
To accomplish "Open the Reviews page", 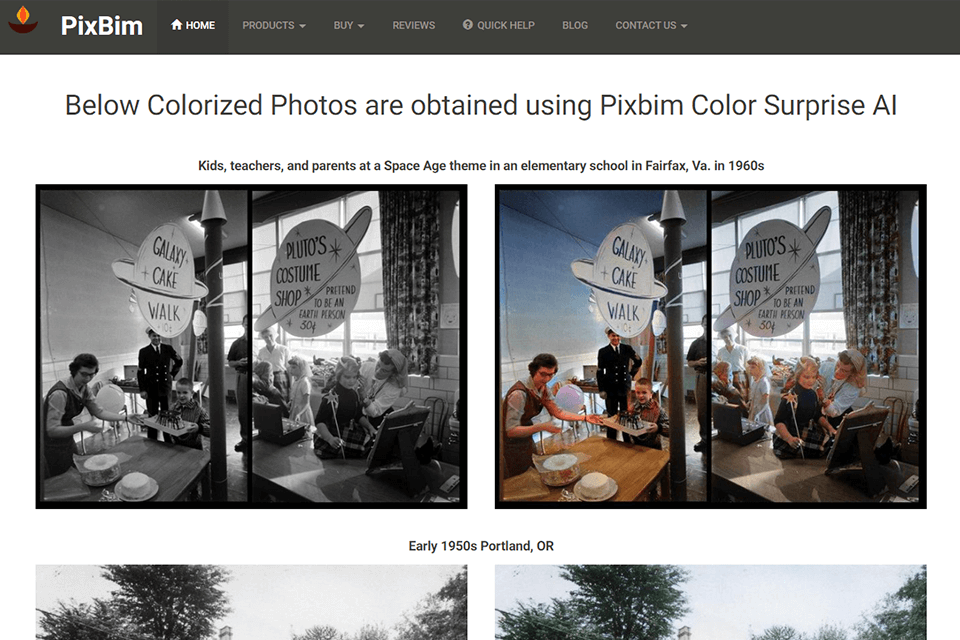I will tap(413, 26).
